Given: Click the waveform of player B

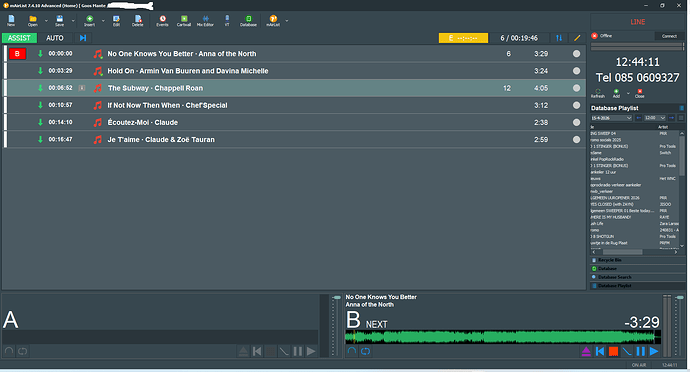Looking at the screenshot, I should tap(503, 337).
